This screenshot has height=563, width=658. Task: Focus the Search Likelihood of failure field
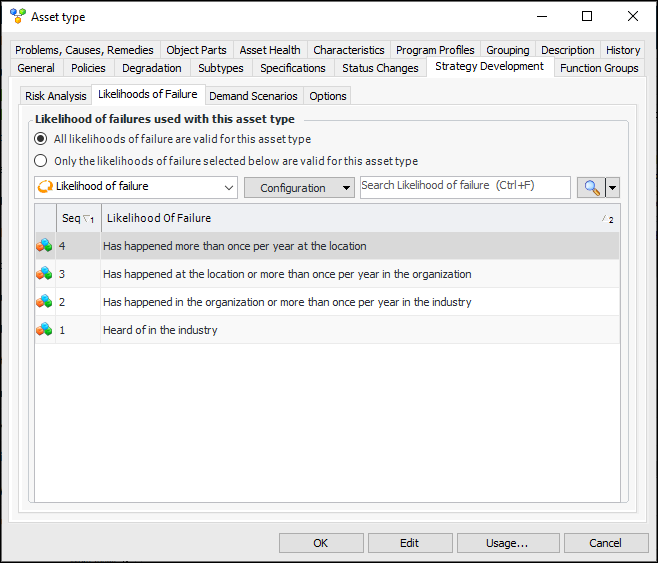pos(464,187)
